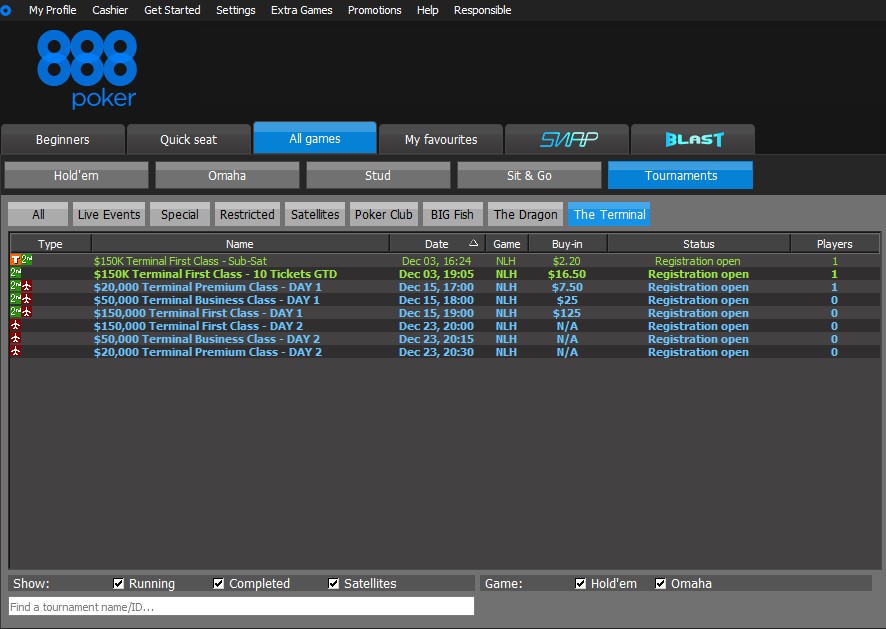Select the Satellites filter button
Image resolution: width=886 pixels, height=629 pixels.
click(315, 214)
